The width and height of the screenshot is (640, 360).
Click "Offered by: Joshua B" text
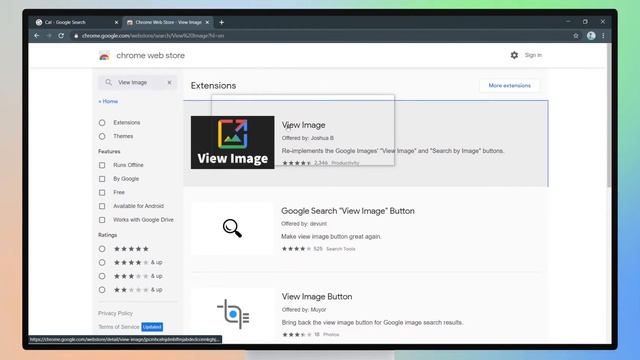pos(308,138)
